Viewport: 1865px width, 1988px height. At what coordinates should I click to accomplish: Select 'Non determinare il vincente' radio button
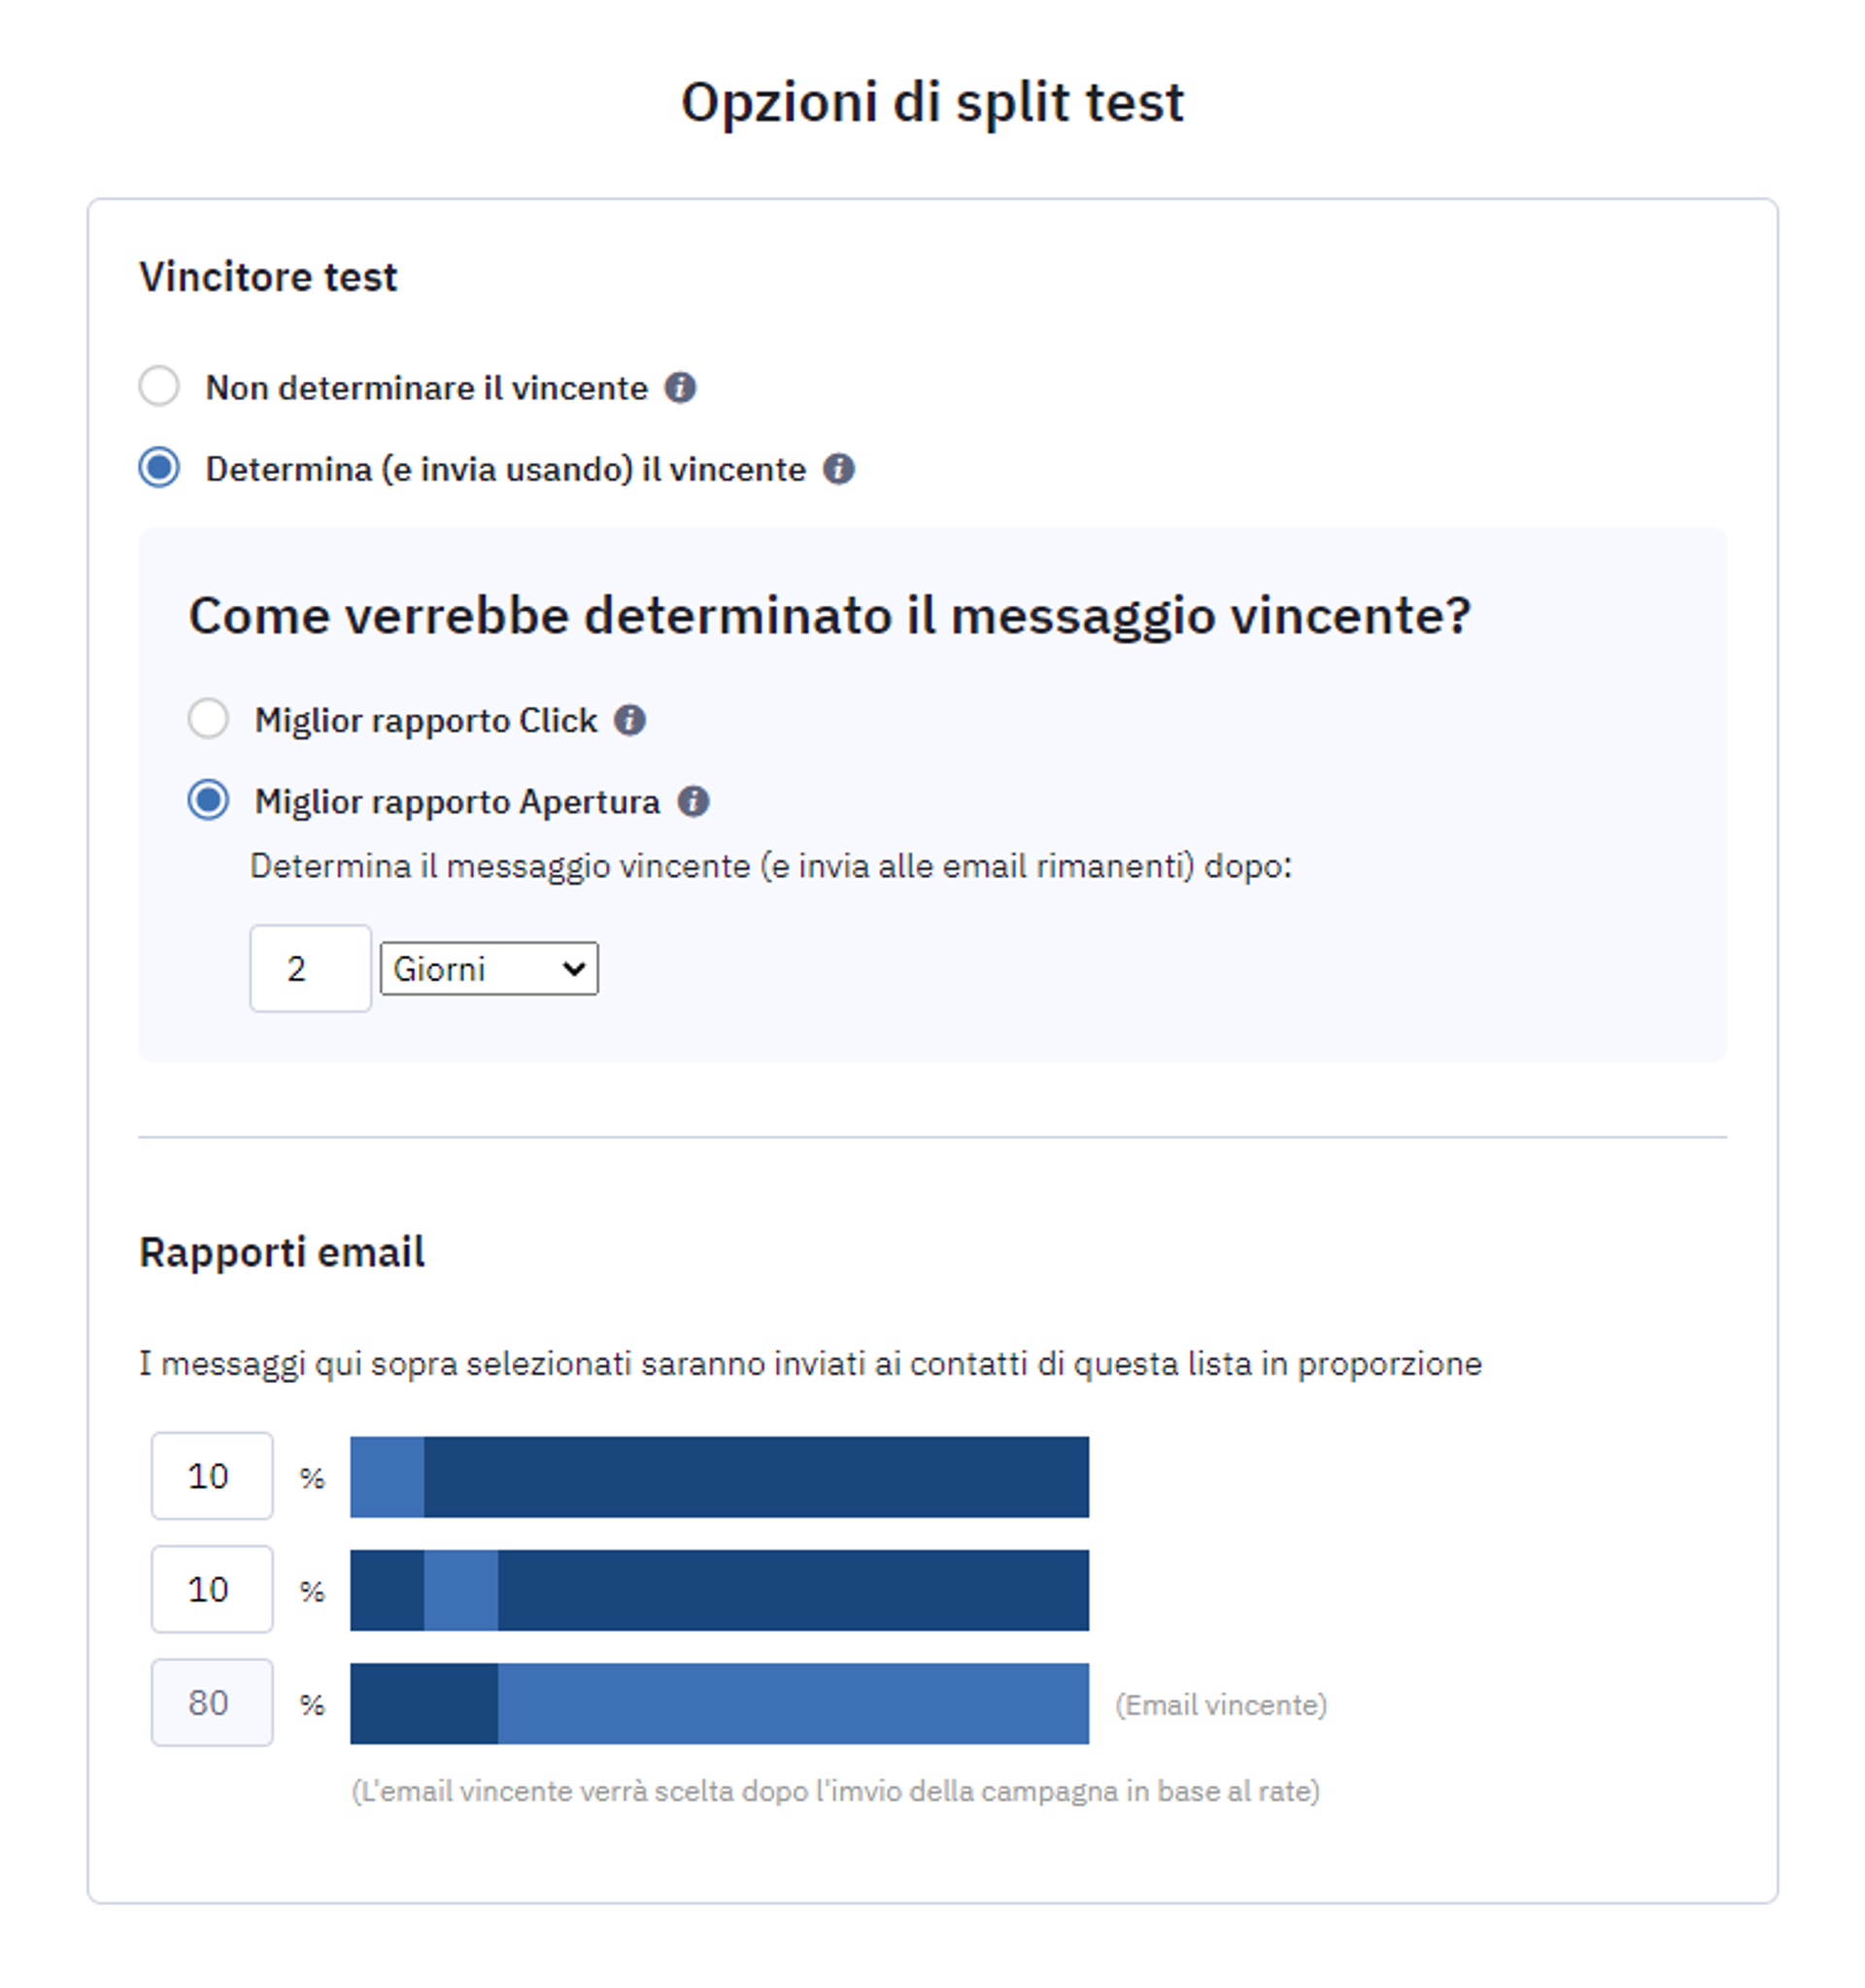tap(159, 386)
